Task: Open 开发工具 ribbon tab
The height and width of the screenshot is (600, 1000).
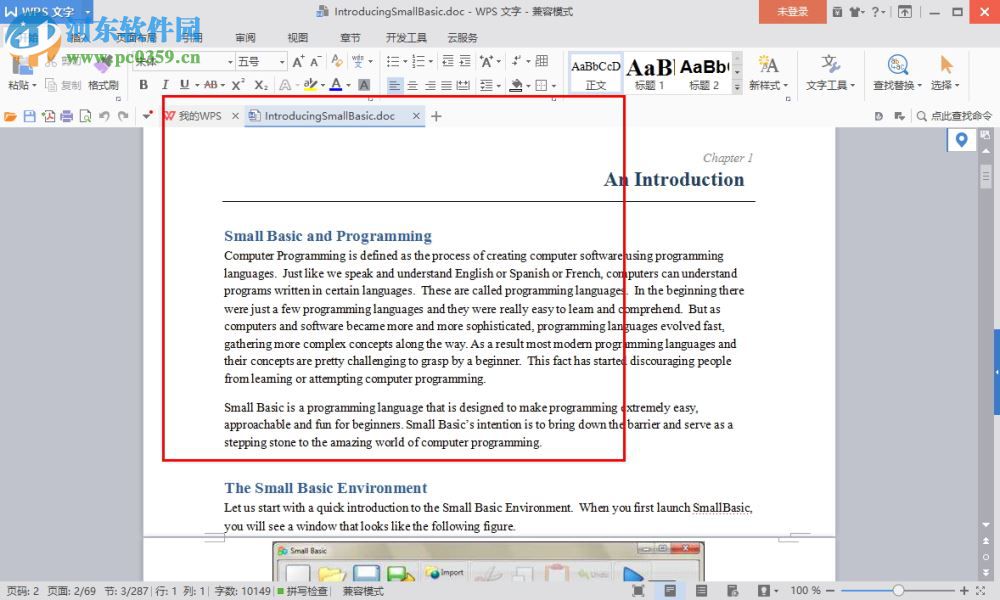Action: tap(406, 38)
